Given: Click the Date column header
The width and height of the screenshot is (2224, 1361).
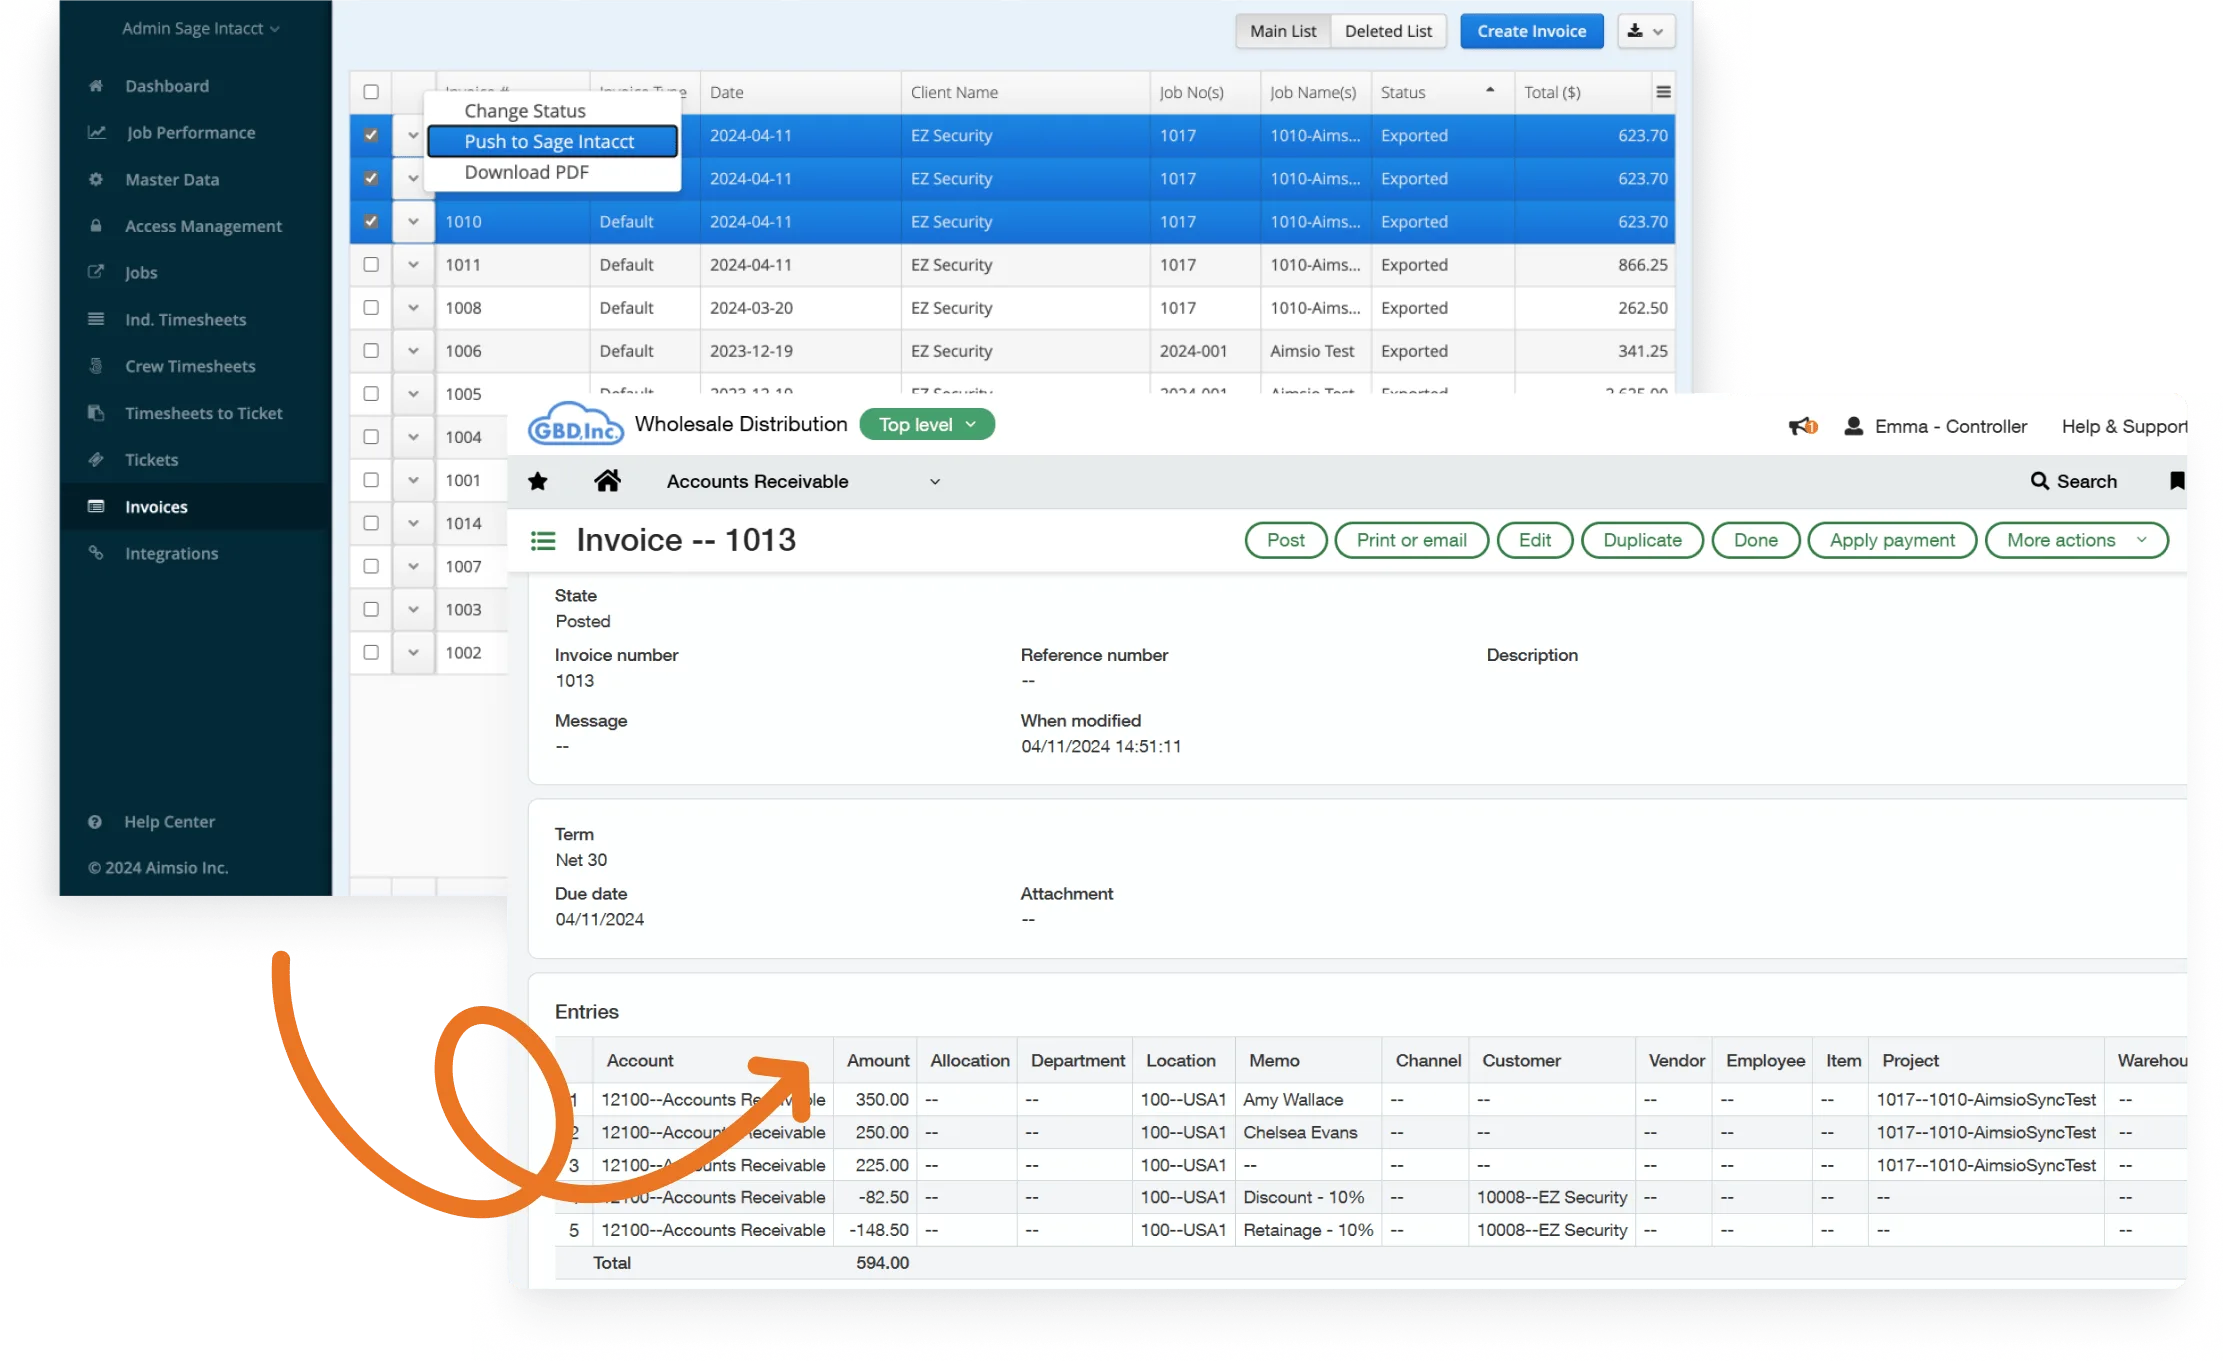Looking at the screenshot, I should click(727, 92).
